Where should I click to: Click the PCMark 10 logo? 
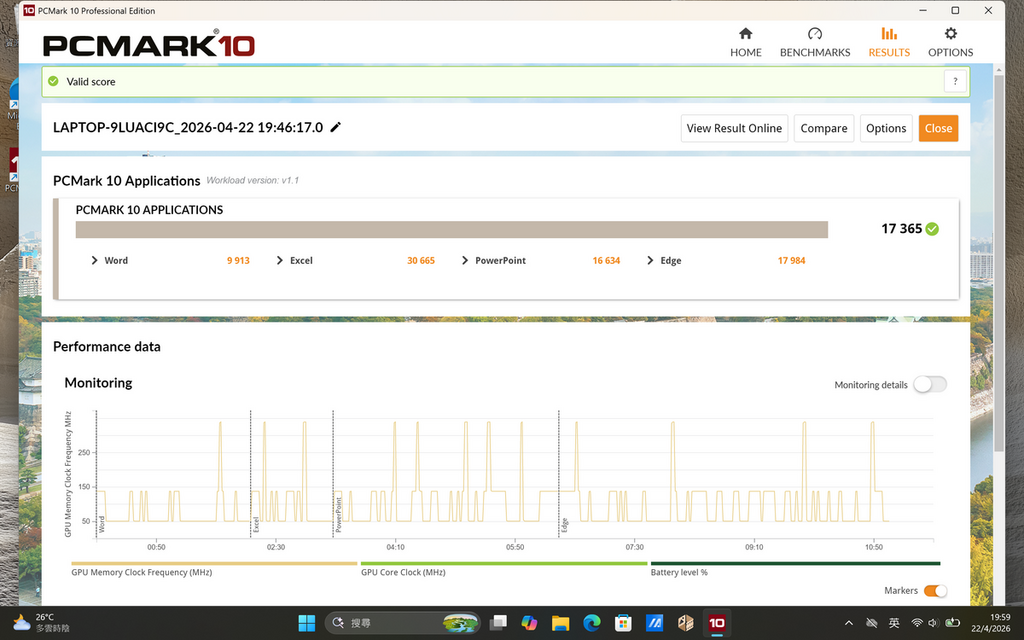click(149, 44)
